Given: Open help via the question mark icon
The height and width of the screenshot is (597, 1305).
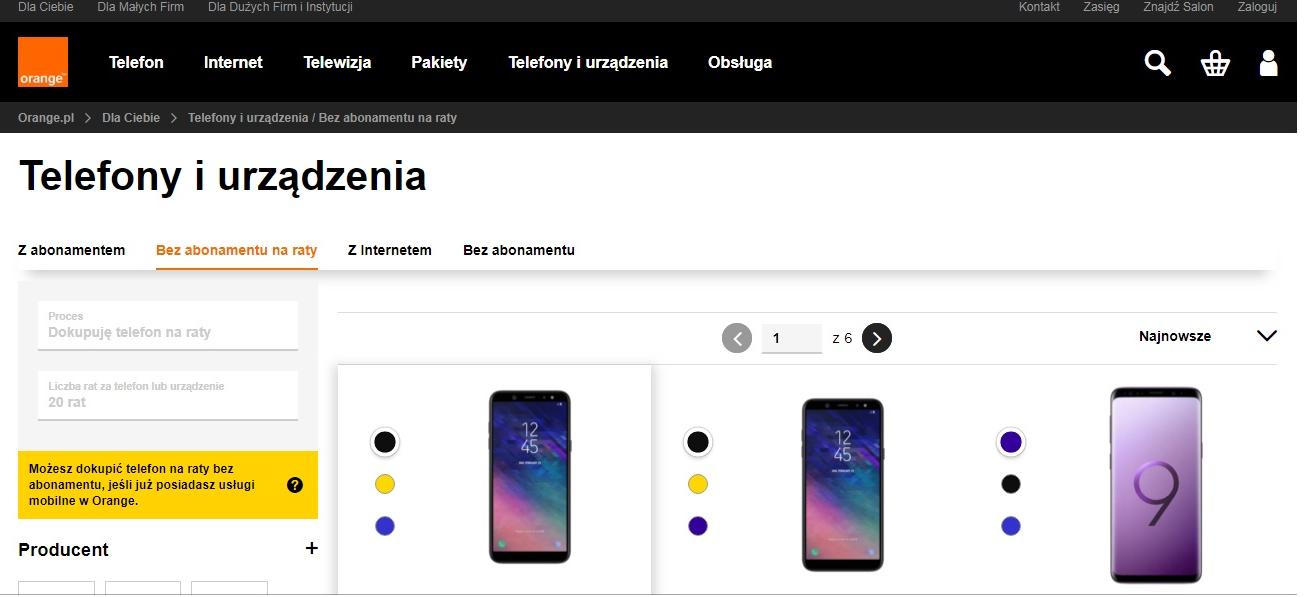Looking at the screenshot, I should [294, 485].
